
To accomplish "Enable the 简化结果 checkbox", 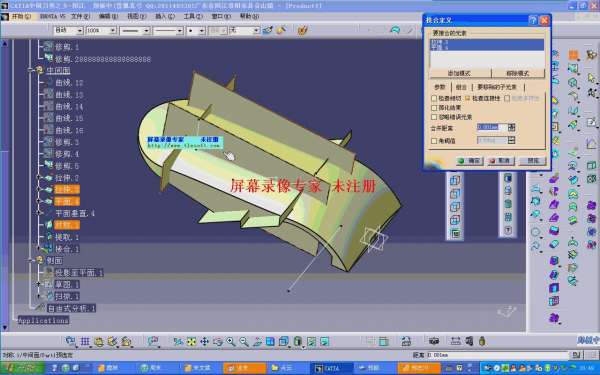I will [x=434, y=108].
